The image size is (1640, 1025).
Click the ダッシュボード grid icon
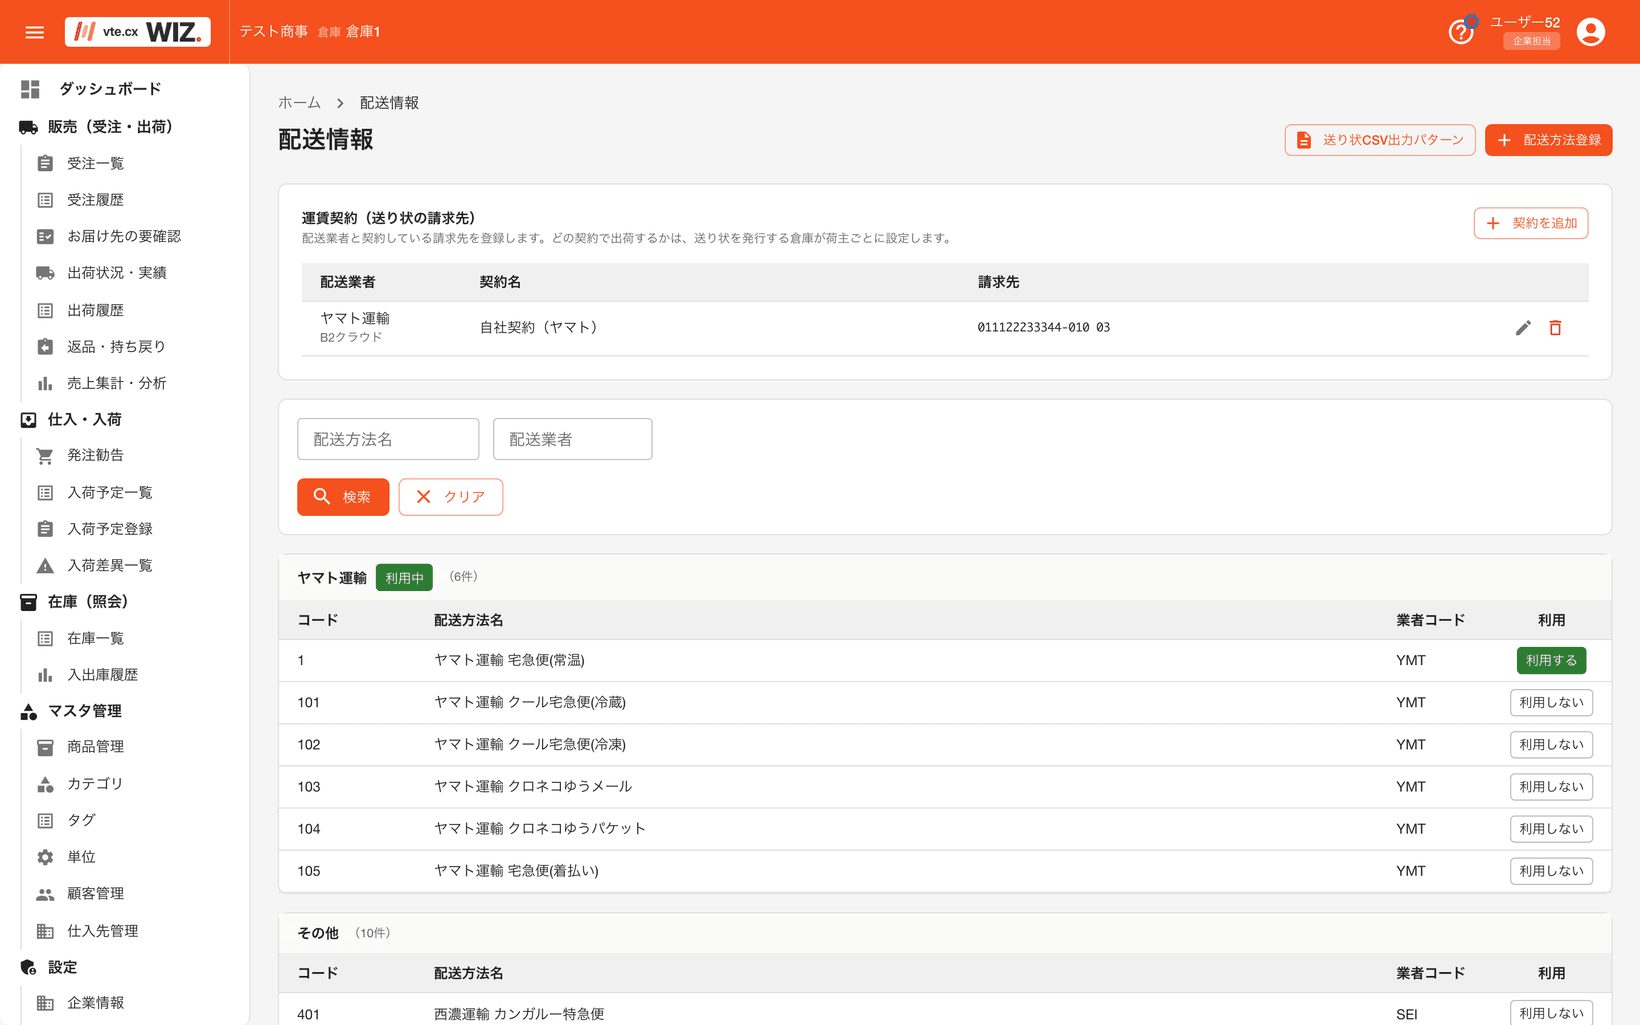click(30, 89)
